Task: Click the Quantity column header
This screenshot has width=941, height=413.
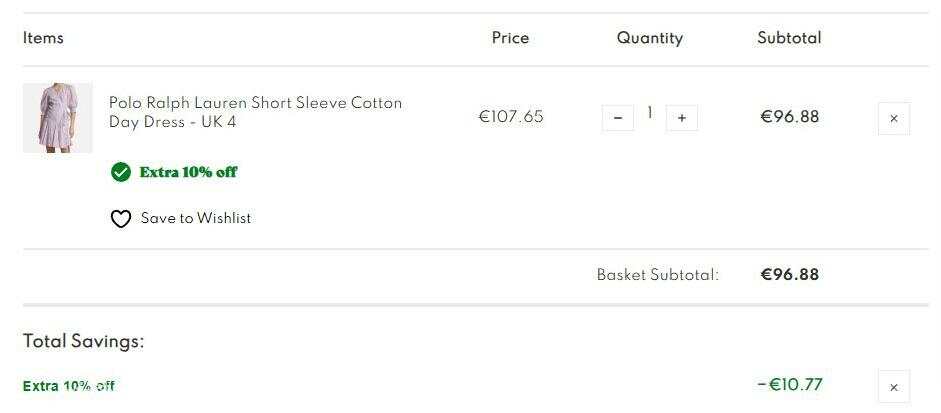Action: pos(650,38)
